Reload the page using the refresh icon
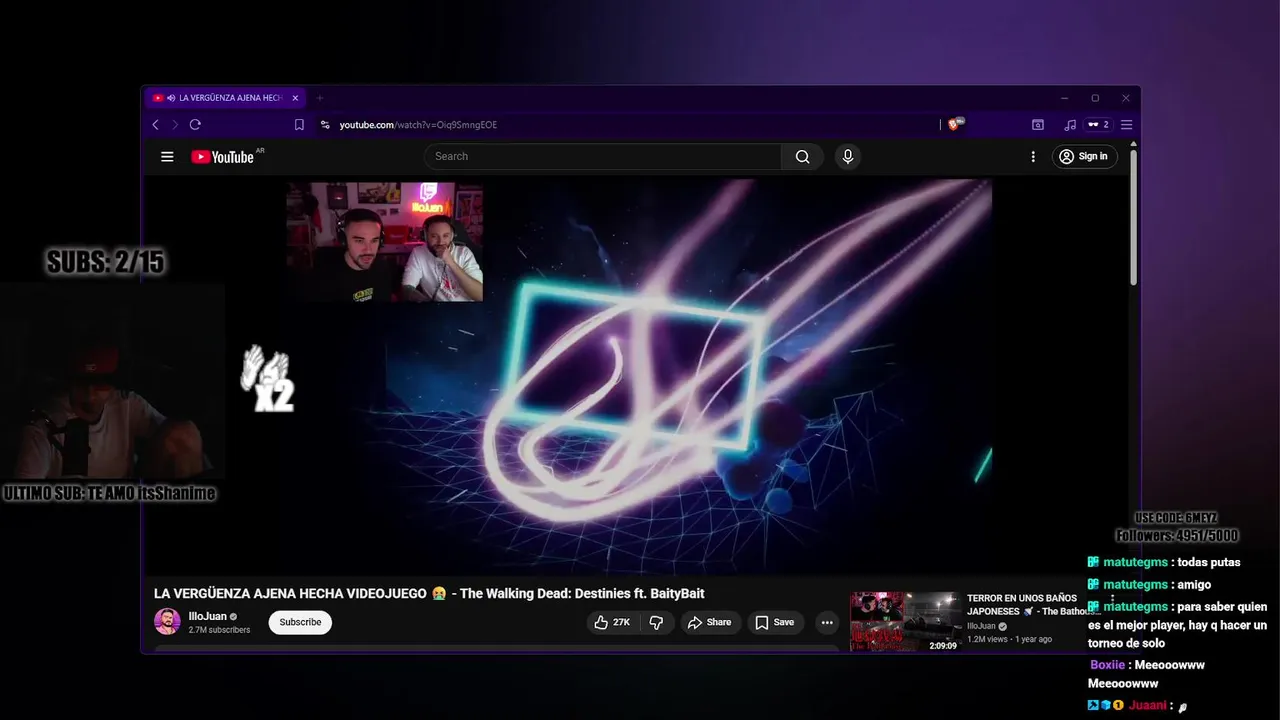 [195, 125]
